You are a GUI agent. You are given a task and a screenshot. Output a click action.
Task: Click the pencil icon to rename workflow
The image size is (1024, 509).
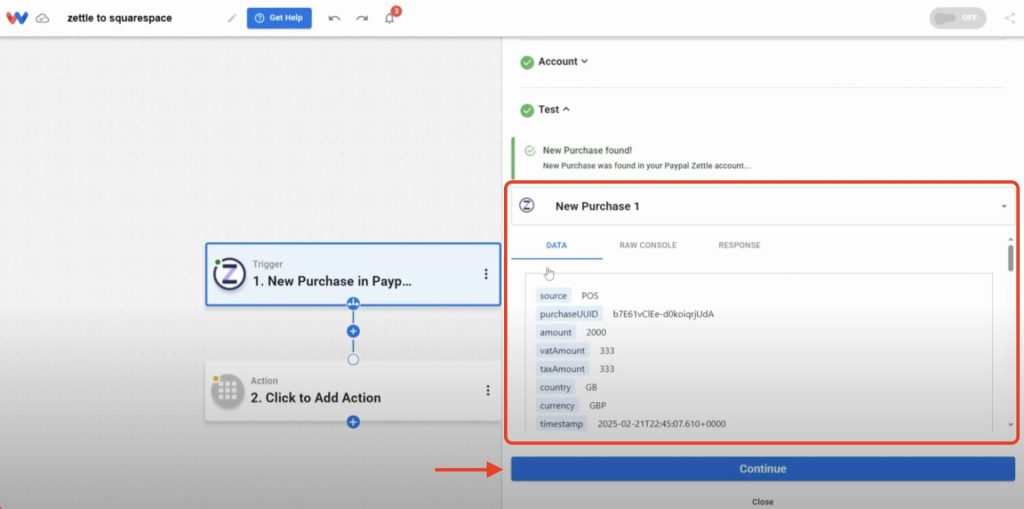(232, 18)
